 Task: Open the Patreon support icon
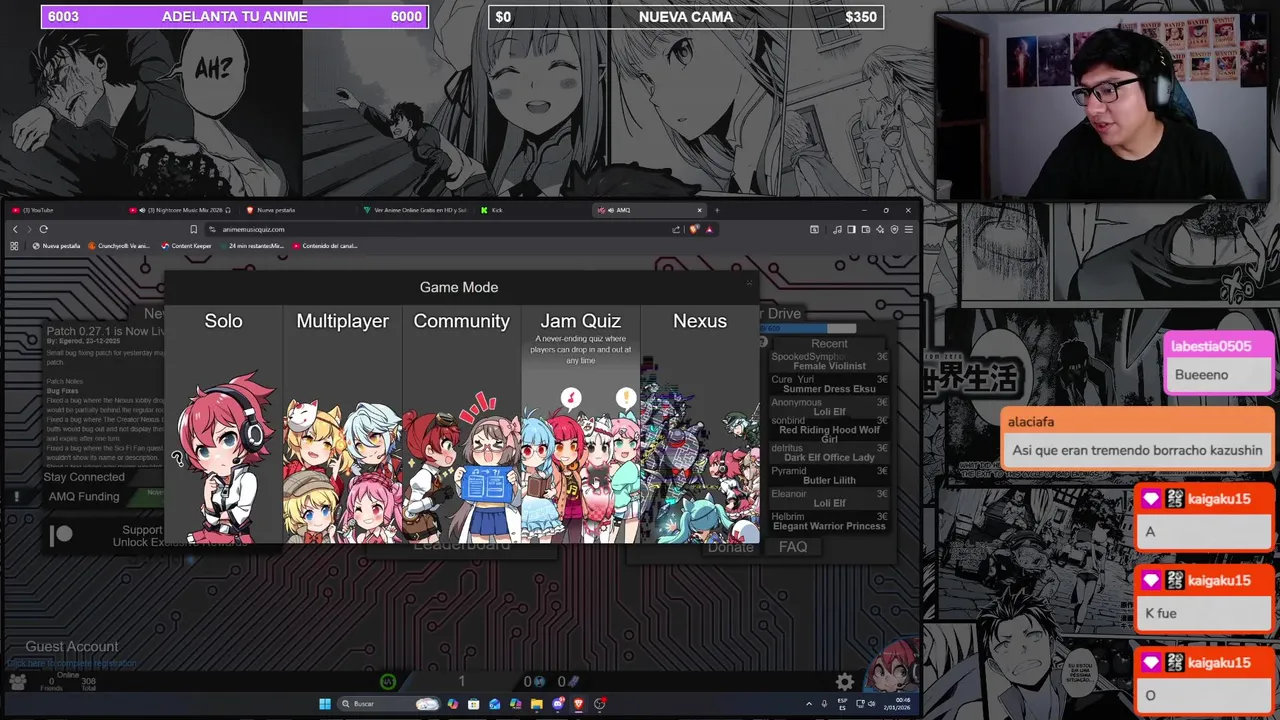(x=62, y=535)
